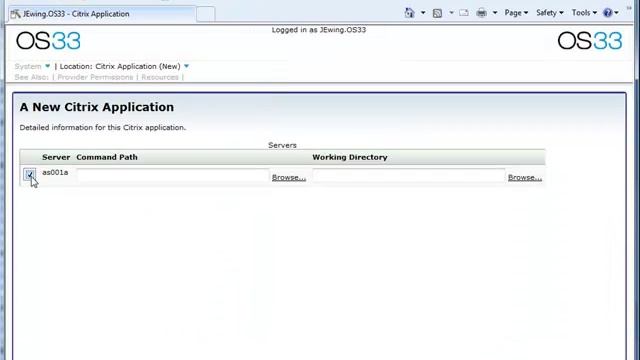Click the blue Help icon
This screenshot has height=360, width=640.
pos(607,13)
